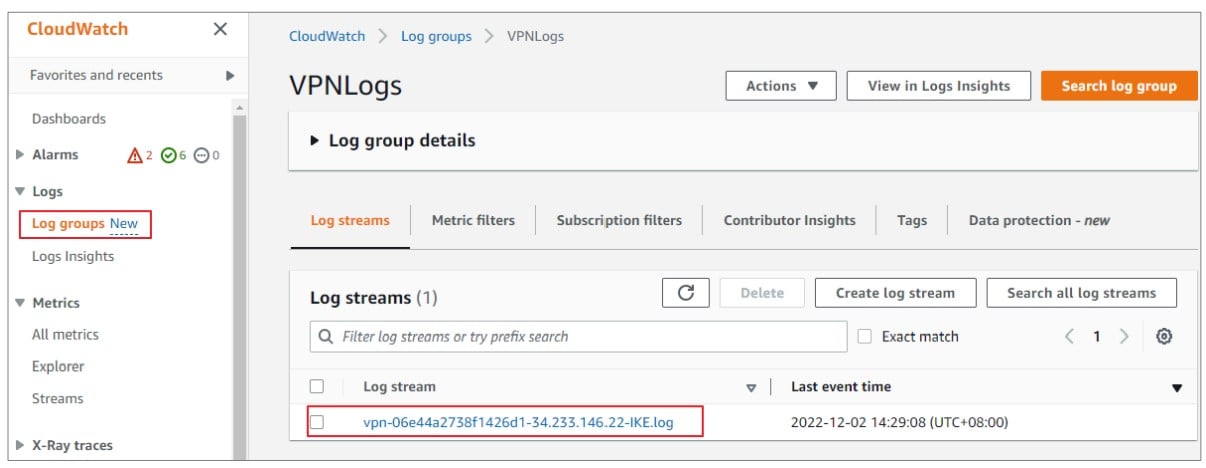Select all log streams header checkbox

(x=317, y=386)
